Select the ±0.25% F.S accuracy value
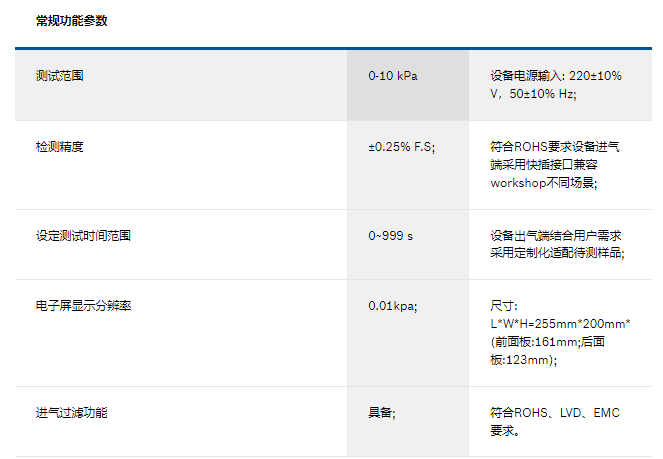 click(x=402, y=146)
